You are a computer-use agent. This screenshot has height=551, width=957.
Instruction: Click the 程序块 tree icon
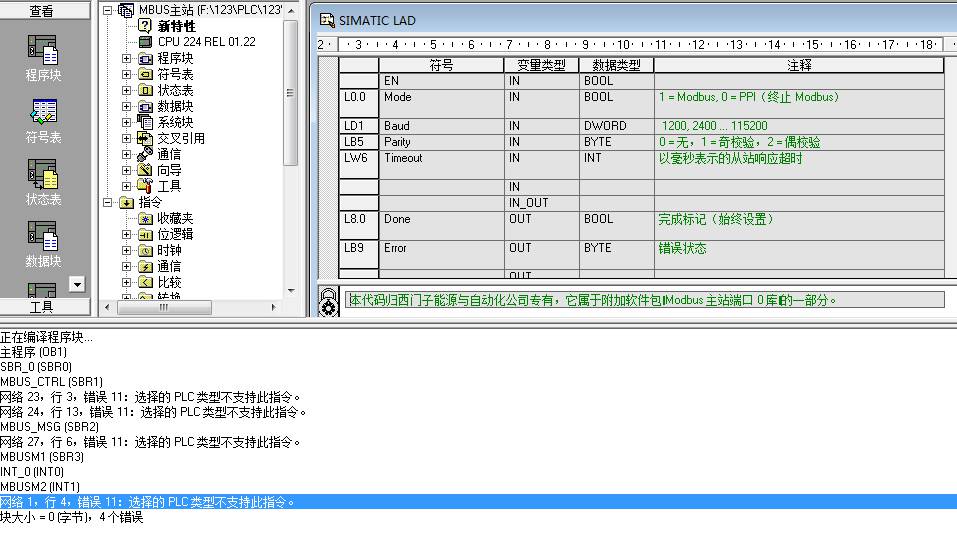145,58
